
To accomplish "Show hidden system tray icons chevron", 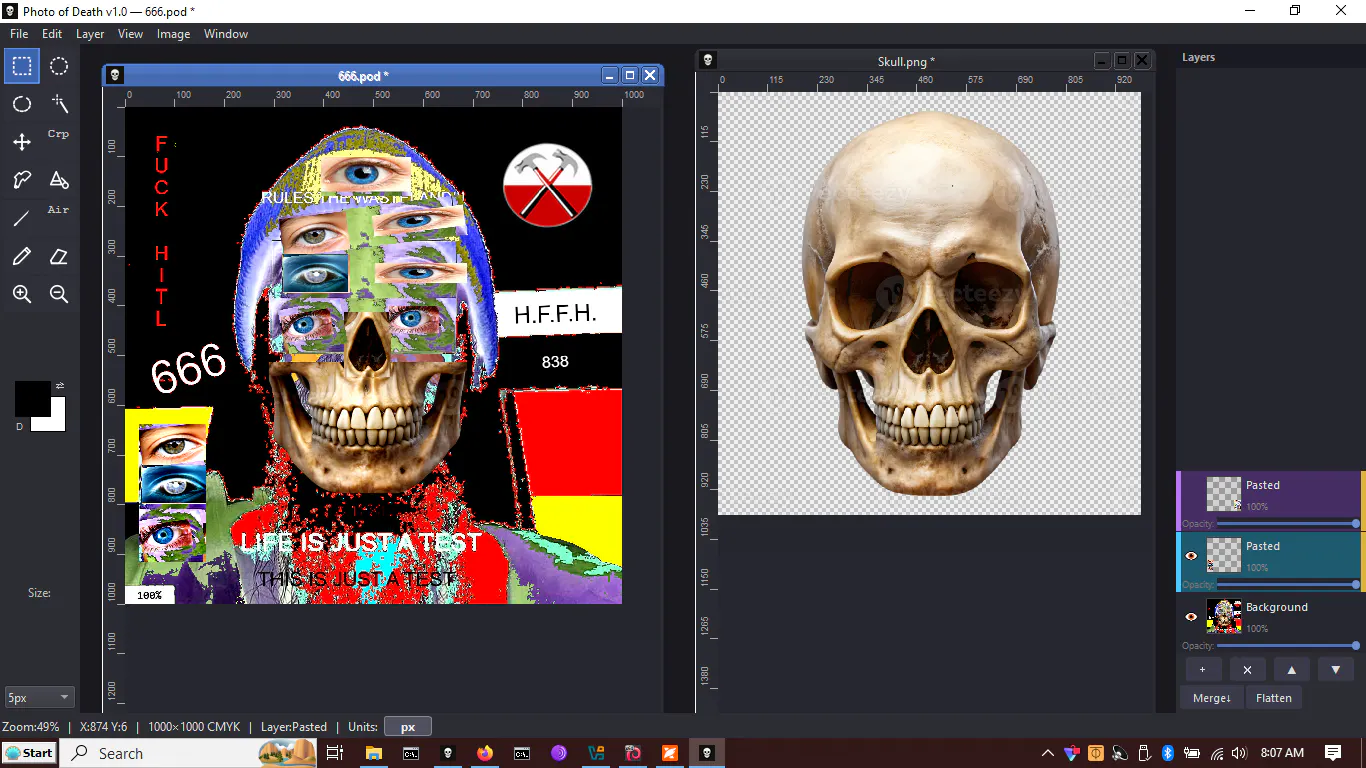I will tap(1047, 753).
